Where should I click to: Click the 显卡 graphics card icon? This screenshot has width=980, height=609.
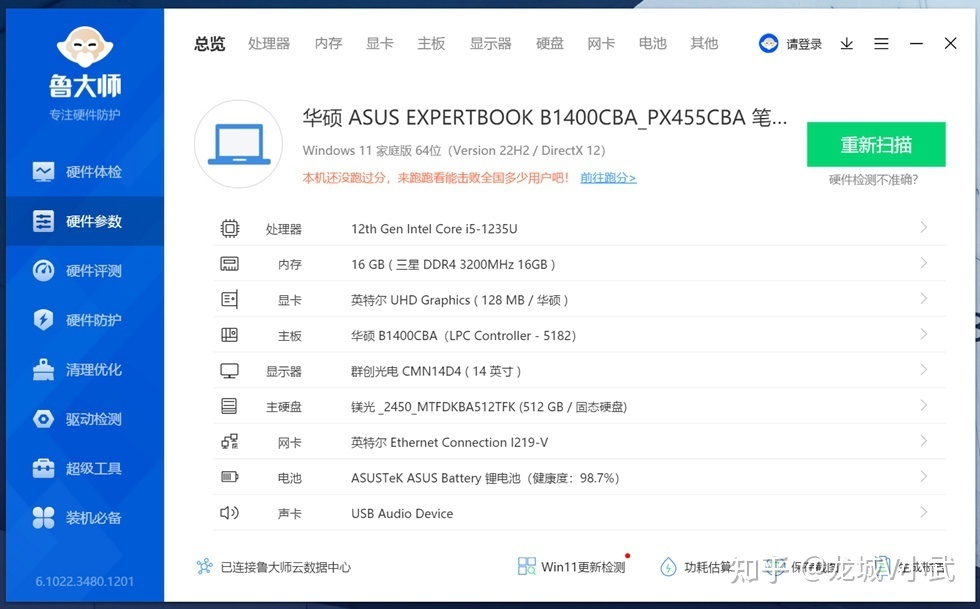[229, 299]
